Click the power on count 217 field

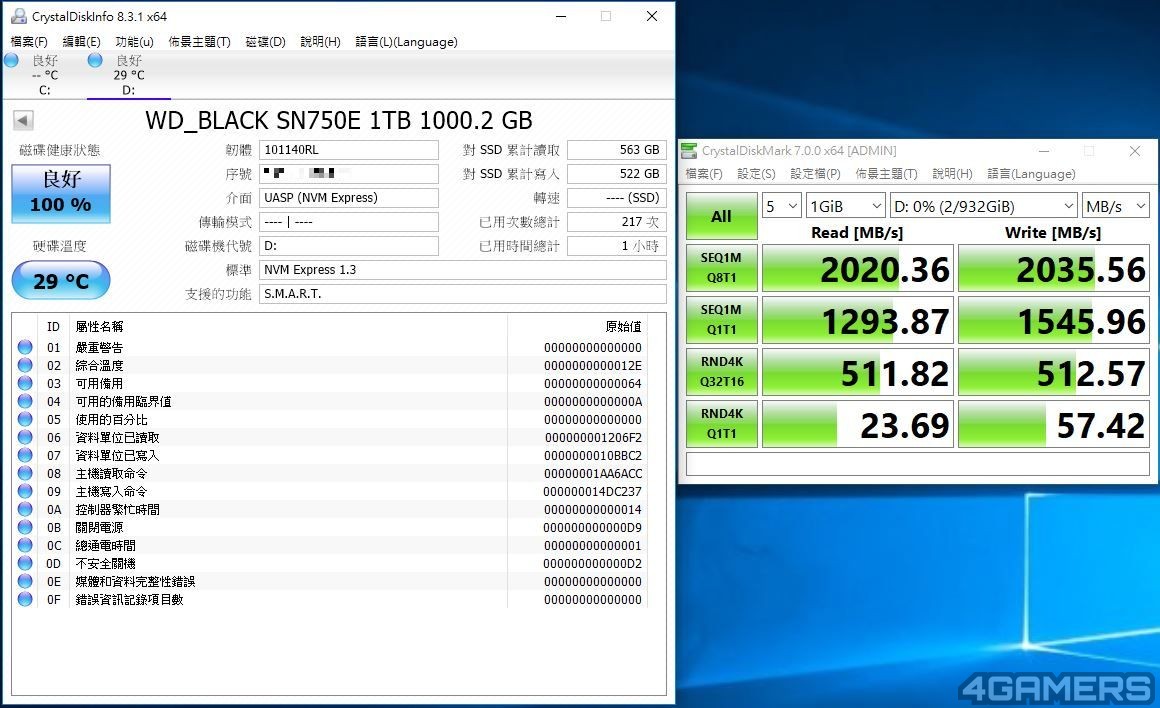(616, 221)
